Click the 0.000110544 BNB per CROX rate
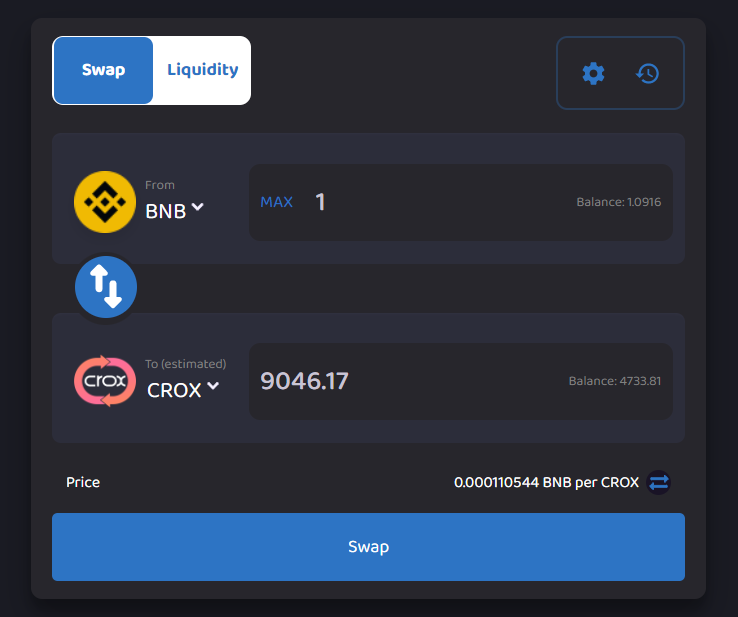This screenshot has width=738, height=617. [x=546, y=482]
